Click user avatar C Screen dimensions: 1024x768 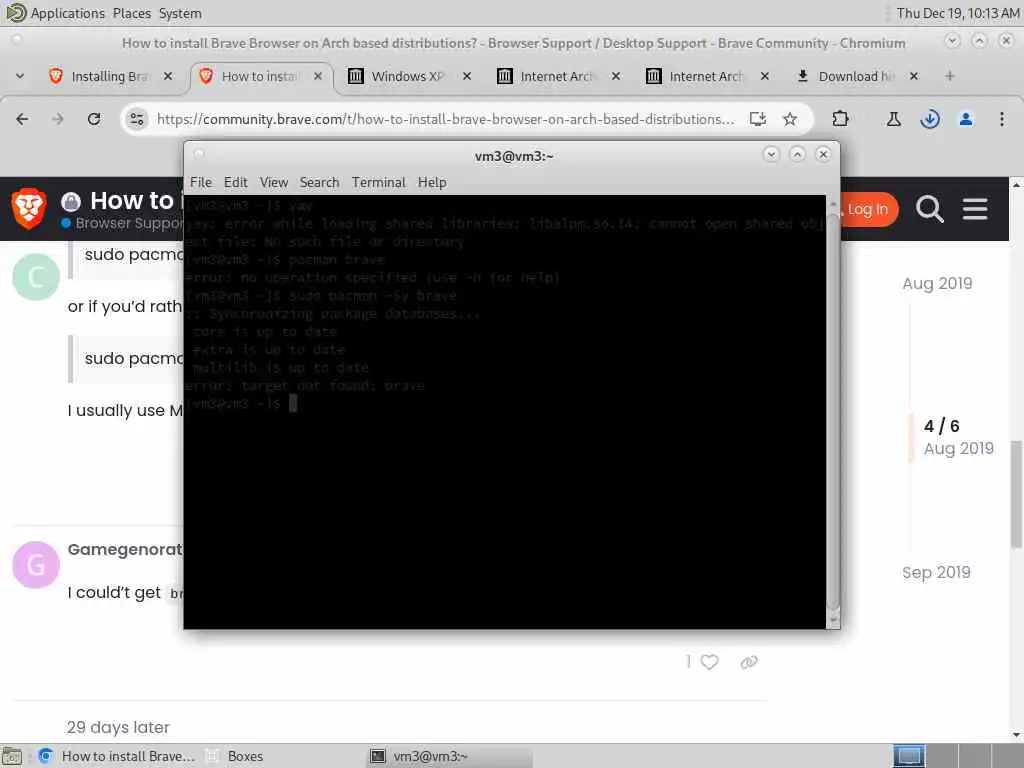pyautogui.click(x=36, y=277)
